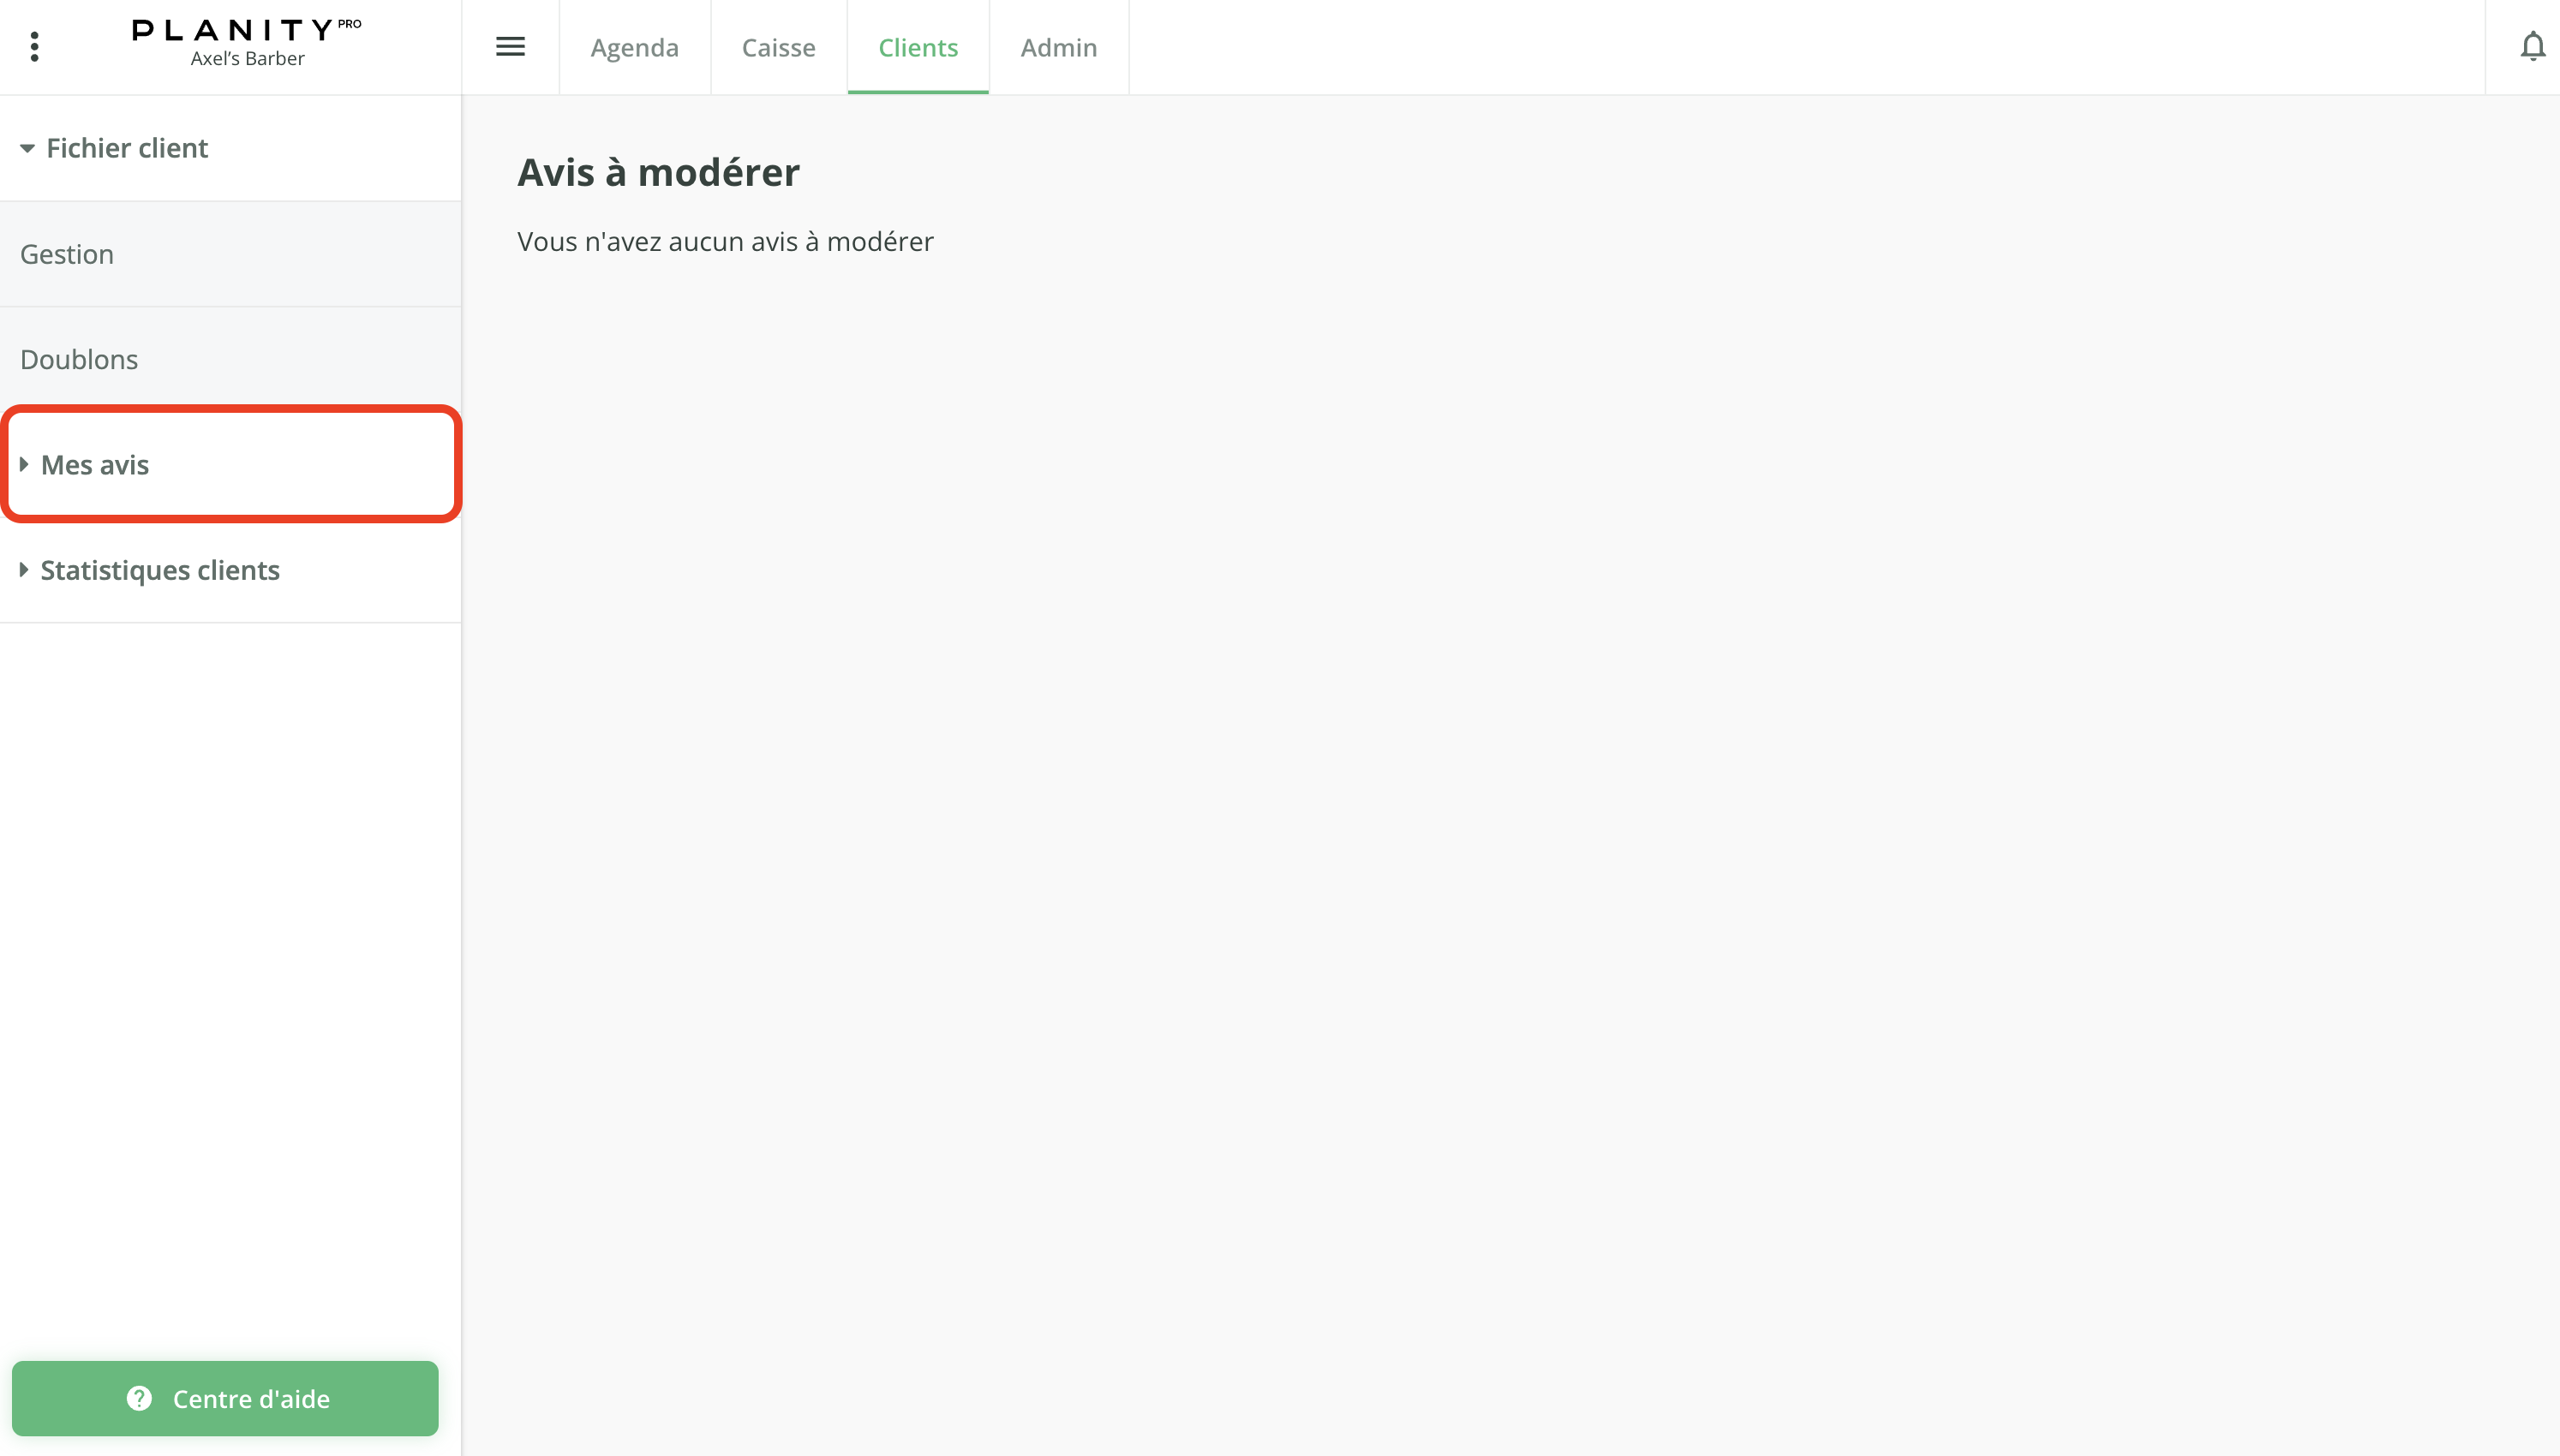Open the Gestion sidebar entry
The image size is (2560, 1456).
tap(67, 254)
